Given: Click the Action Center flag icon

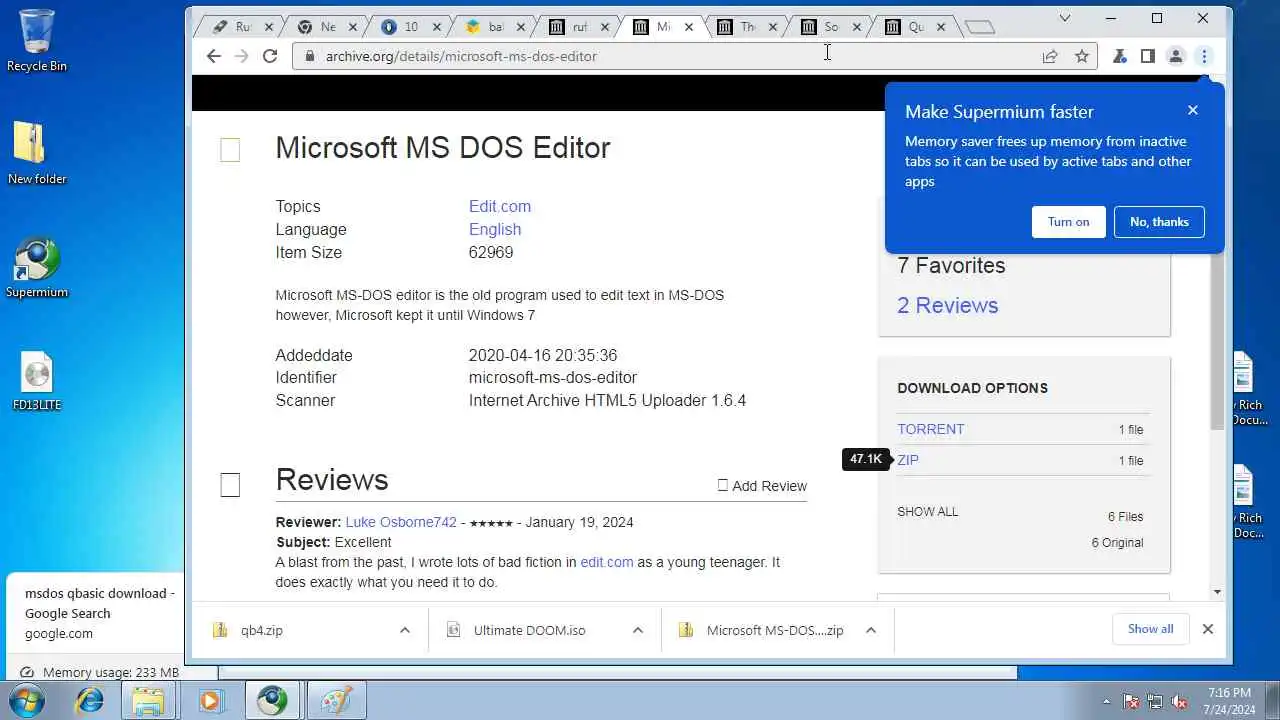Looking at the screenshot, I should point(1131,701).
